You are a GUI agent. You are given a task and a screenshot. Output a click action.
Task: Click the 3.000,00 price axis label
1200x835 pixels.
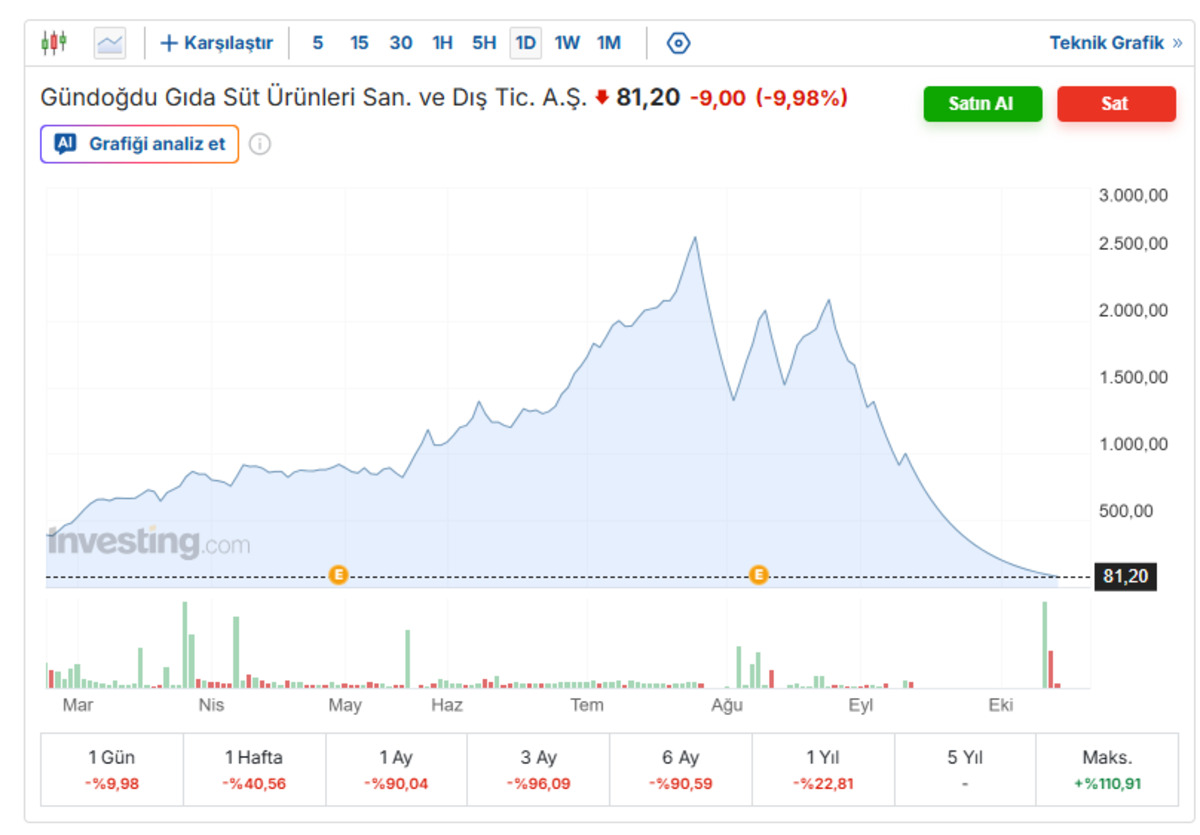[1133, 196]
